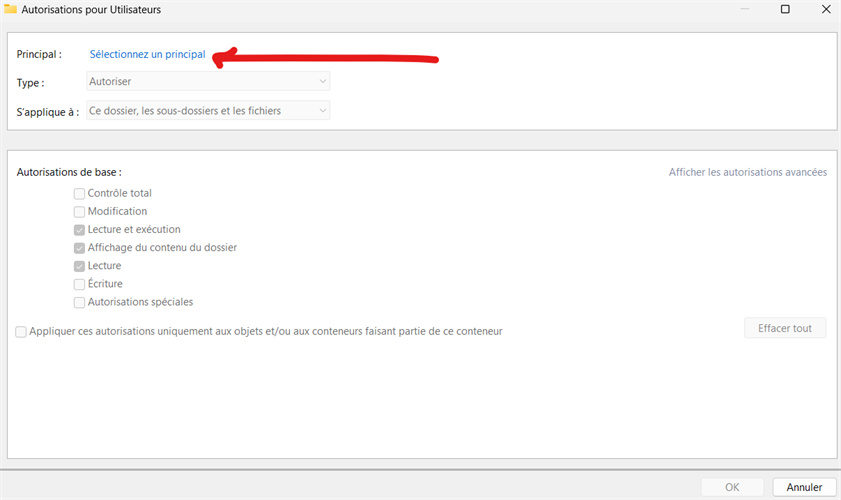
Task: Click the folder icon in title bar
Action: coord(10,9)
